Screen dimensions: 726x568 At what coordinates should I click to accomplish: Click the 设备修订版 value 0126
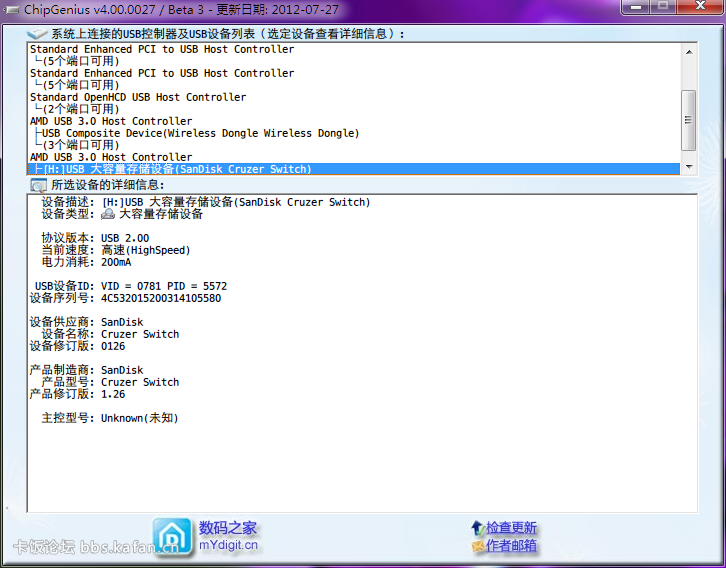click(x=113, y=346)
